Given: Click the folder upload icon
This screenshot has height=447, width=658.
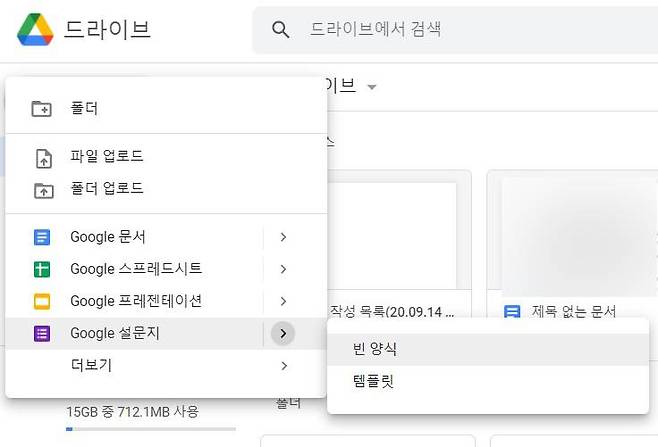Looking at the screenshot, I should tap(42, 189).
